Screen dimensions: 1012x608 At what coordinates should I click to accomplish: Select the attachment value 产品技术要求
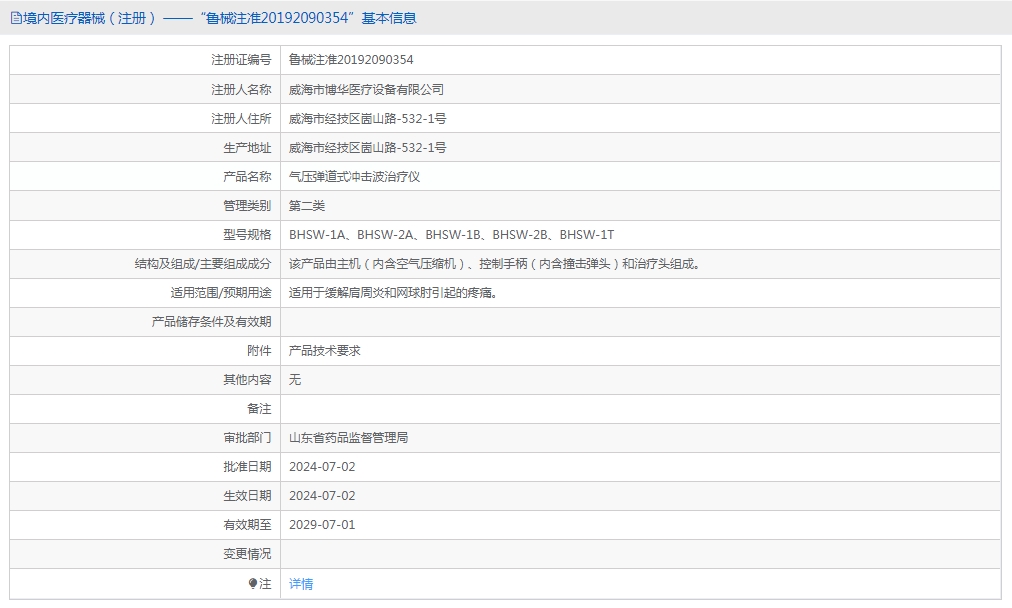pos(325,351)
